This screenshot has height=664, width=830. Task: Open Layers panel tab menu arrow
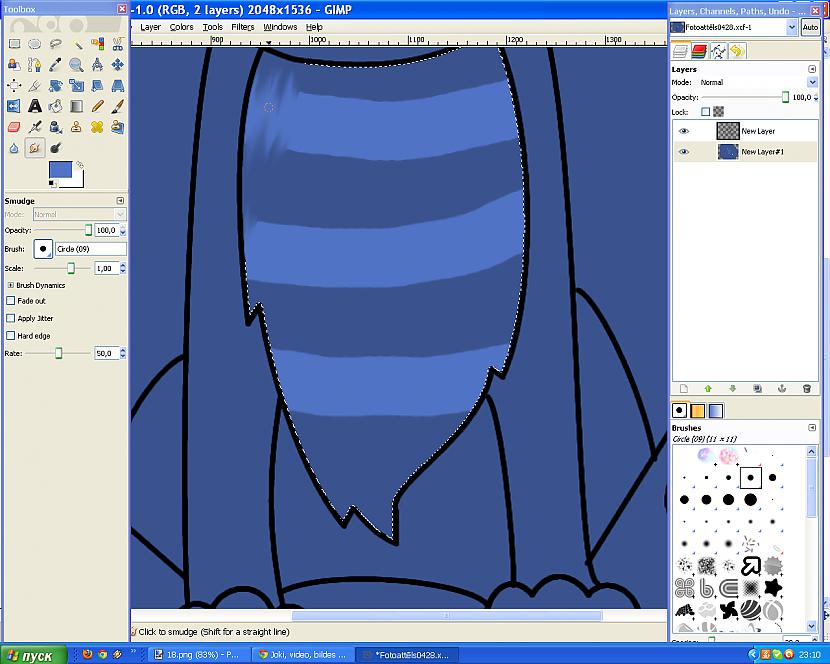(812, 69)
